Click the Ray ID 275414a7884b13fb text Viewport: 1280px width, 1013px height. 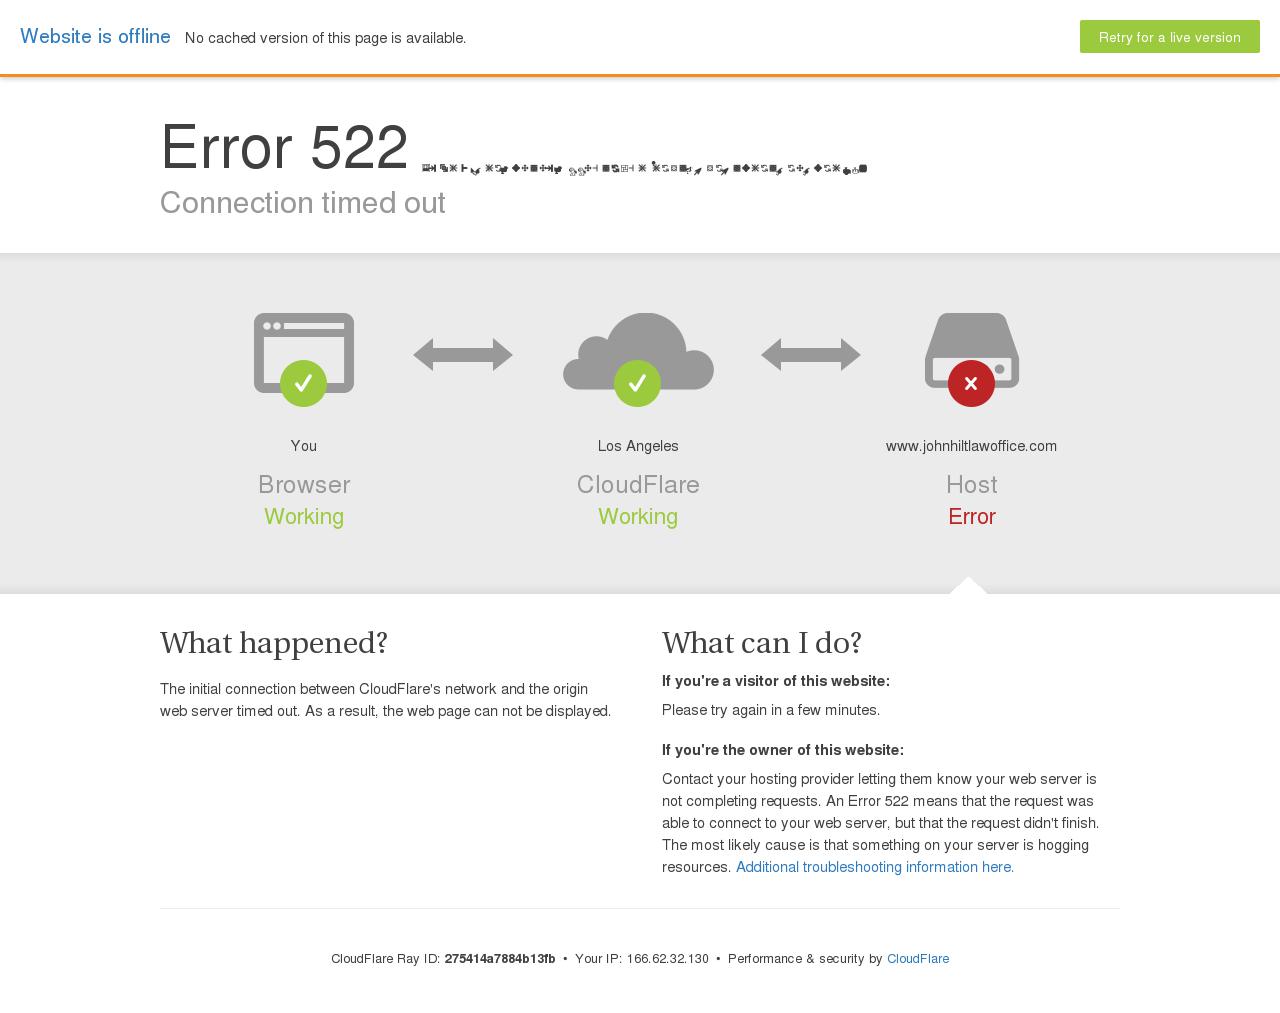pyautogui.click(x=500, y=958)
